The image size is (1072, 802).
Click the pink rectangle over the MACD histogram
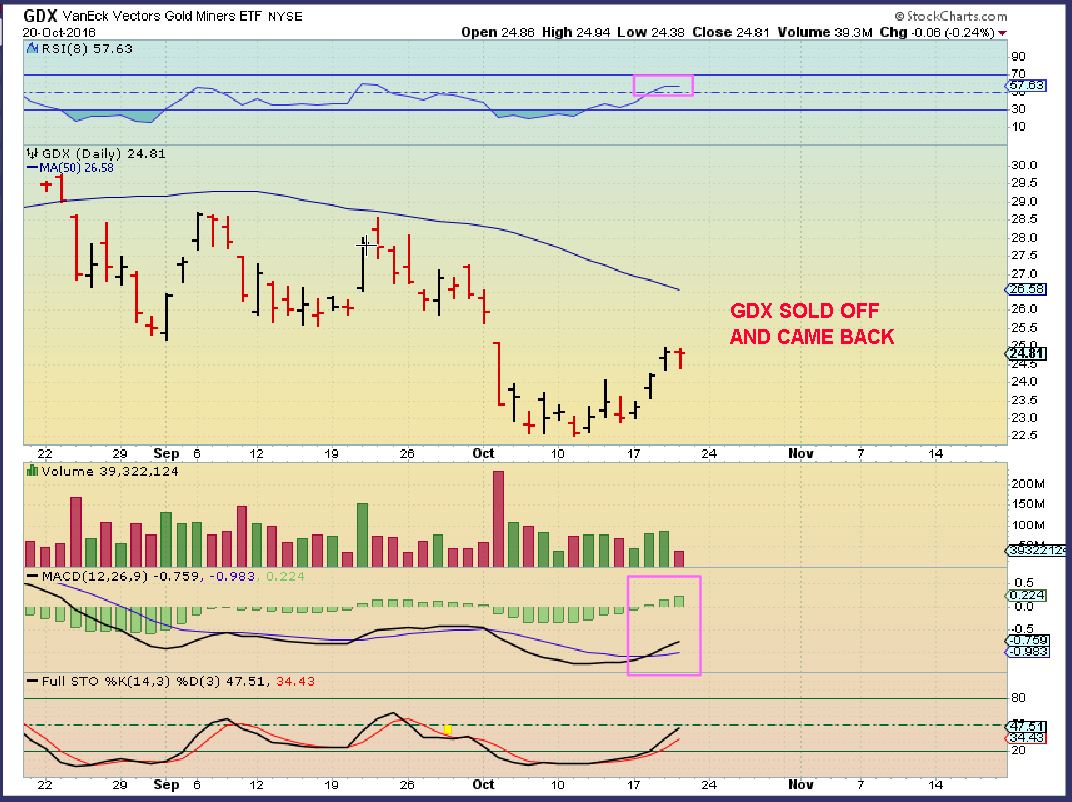point(664,625)
